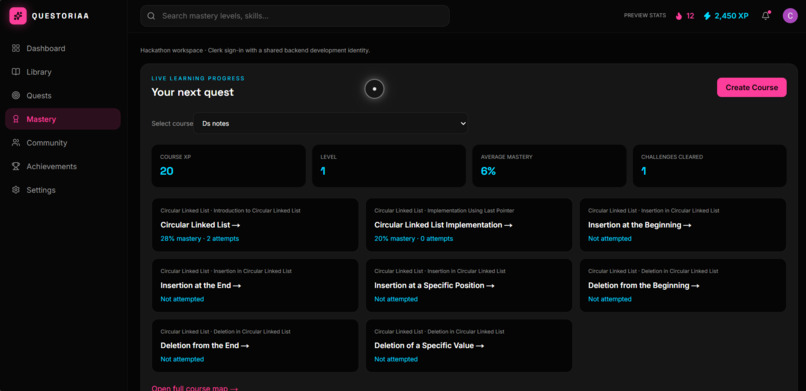Image resolution: width=806 pixels, height=391 pixels.
Task: Open the Circular Linked List quest card
Action: (255, 225)
